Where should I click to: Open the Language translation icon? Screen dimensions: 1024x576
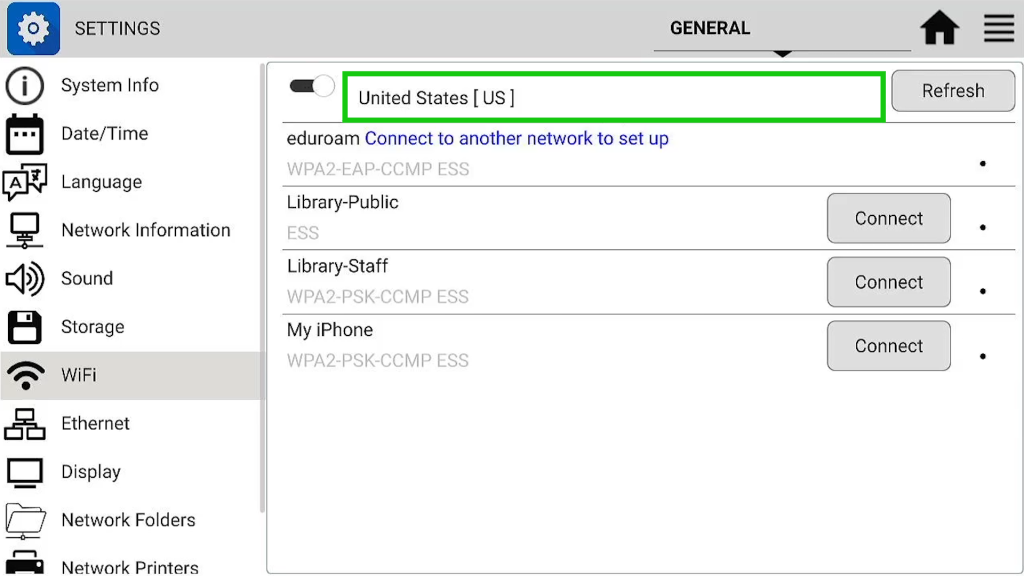25,182
